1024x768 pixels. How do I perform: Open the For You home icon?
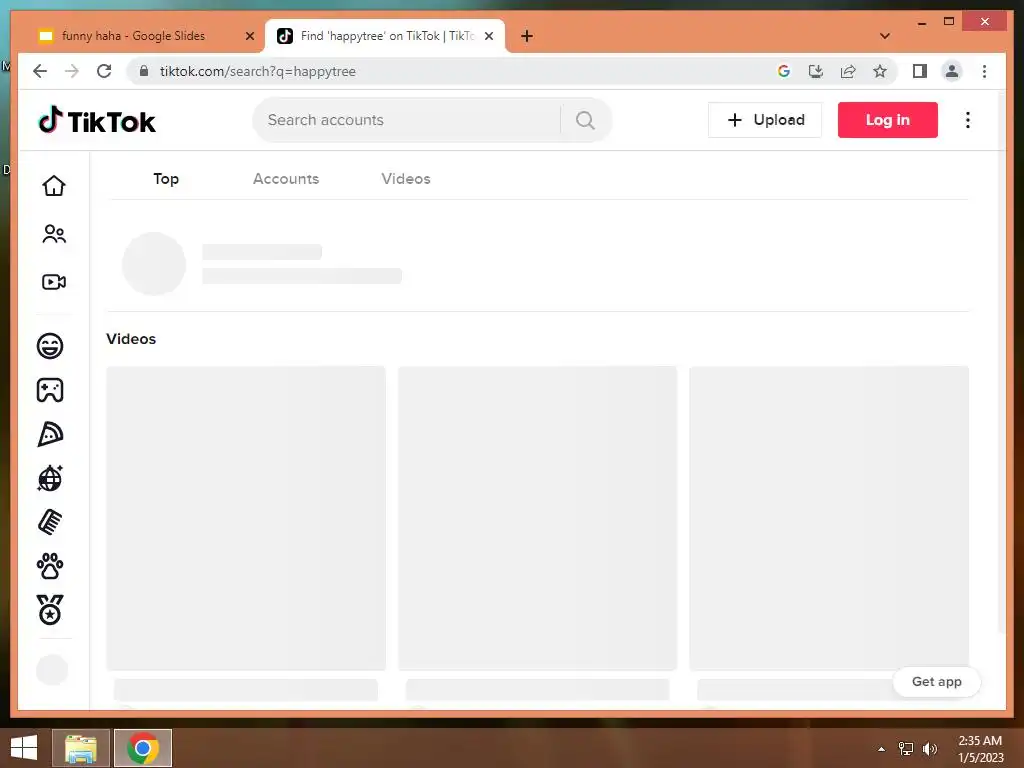(54, 185)
